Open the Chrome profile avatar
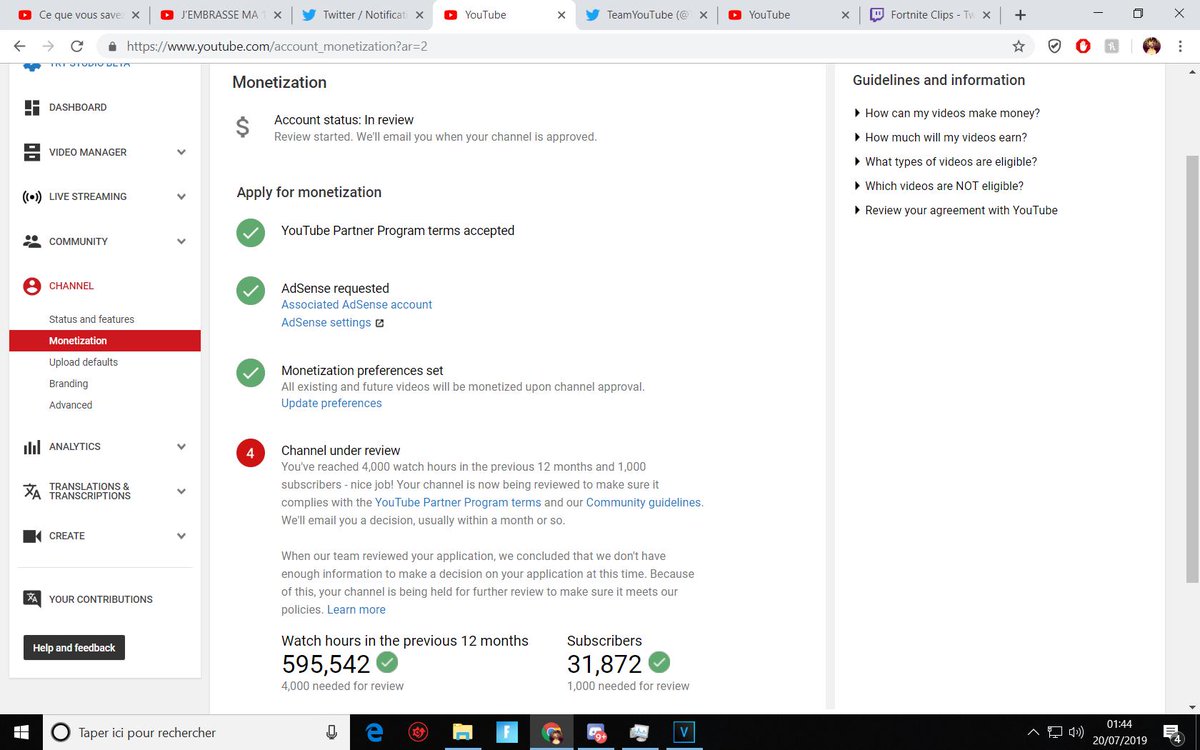The image size is (1200, 750). (1151, 46)
